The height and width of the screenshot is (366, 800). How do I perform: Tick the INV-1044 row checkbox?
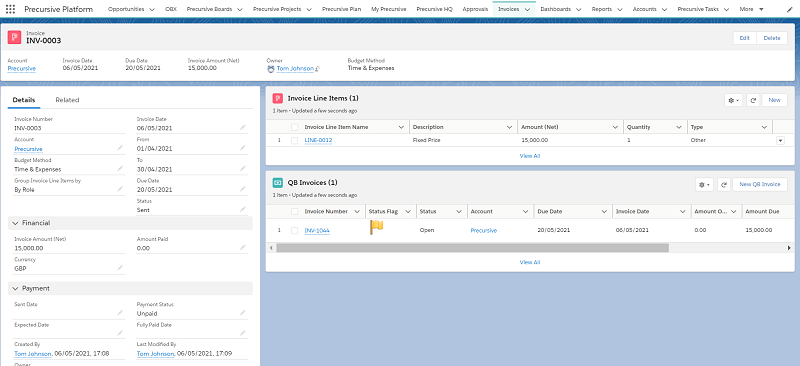(294, 230)
